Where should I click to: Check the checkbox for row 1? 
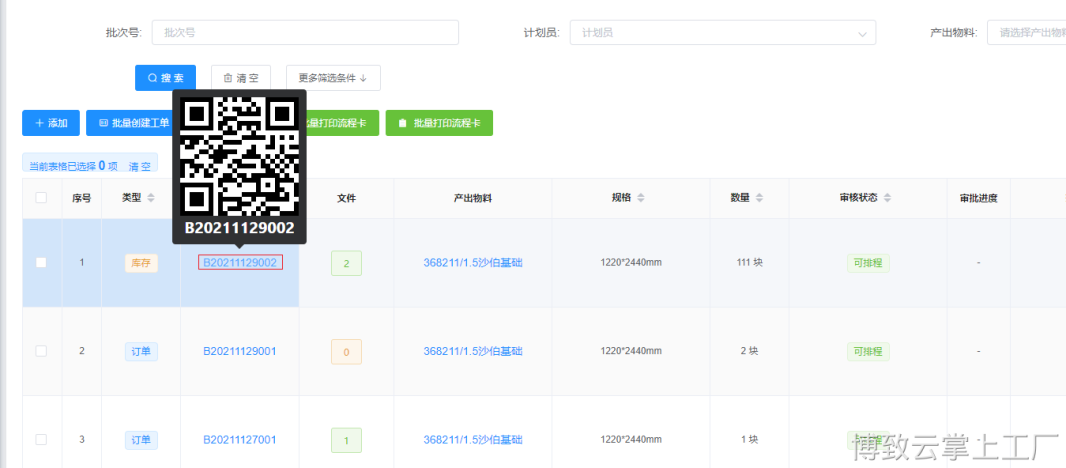click(x=41, y=263)
